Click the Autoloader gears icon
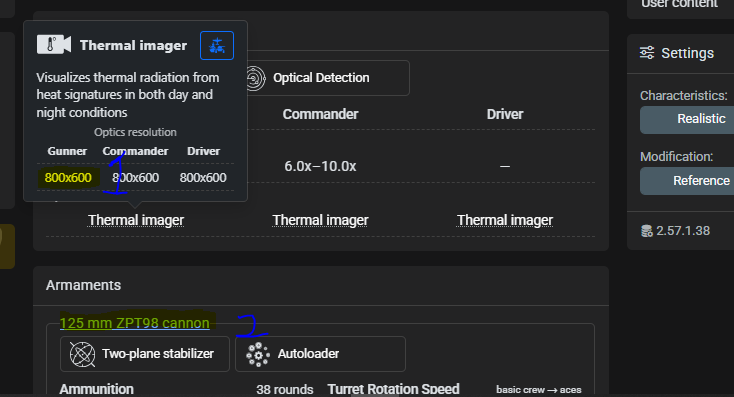The width and height of the screenshot is (734, 397). [258, 354]
